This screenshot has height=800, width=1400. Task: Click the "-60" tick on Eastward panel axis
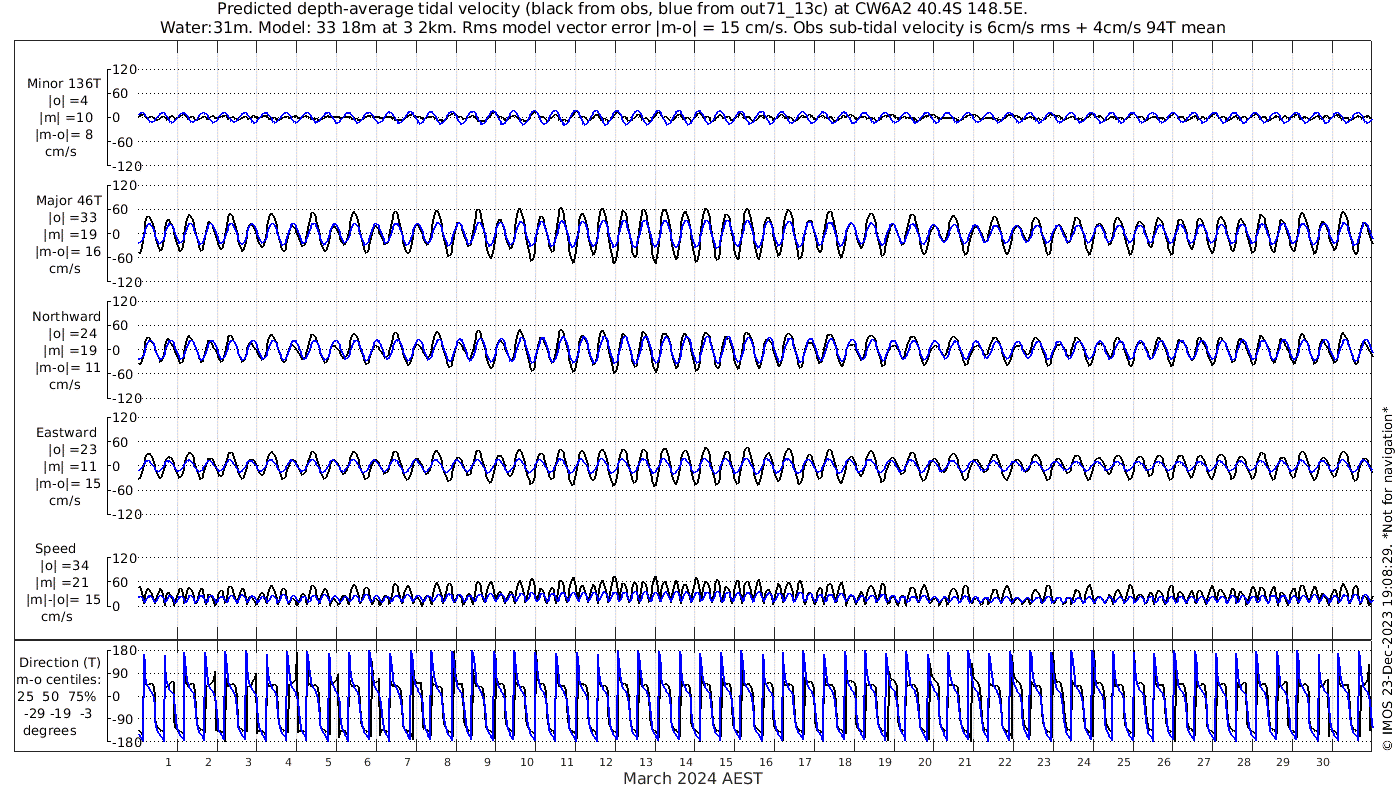pyautogui.click(x=125, y=490)
